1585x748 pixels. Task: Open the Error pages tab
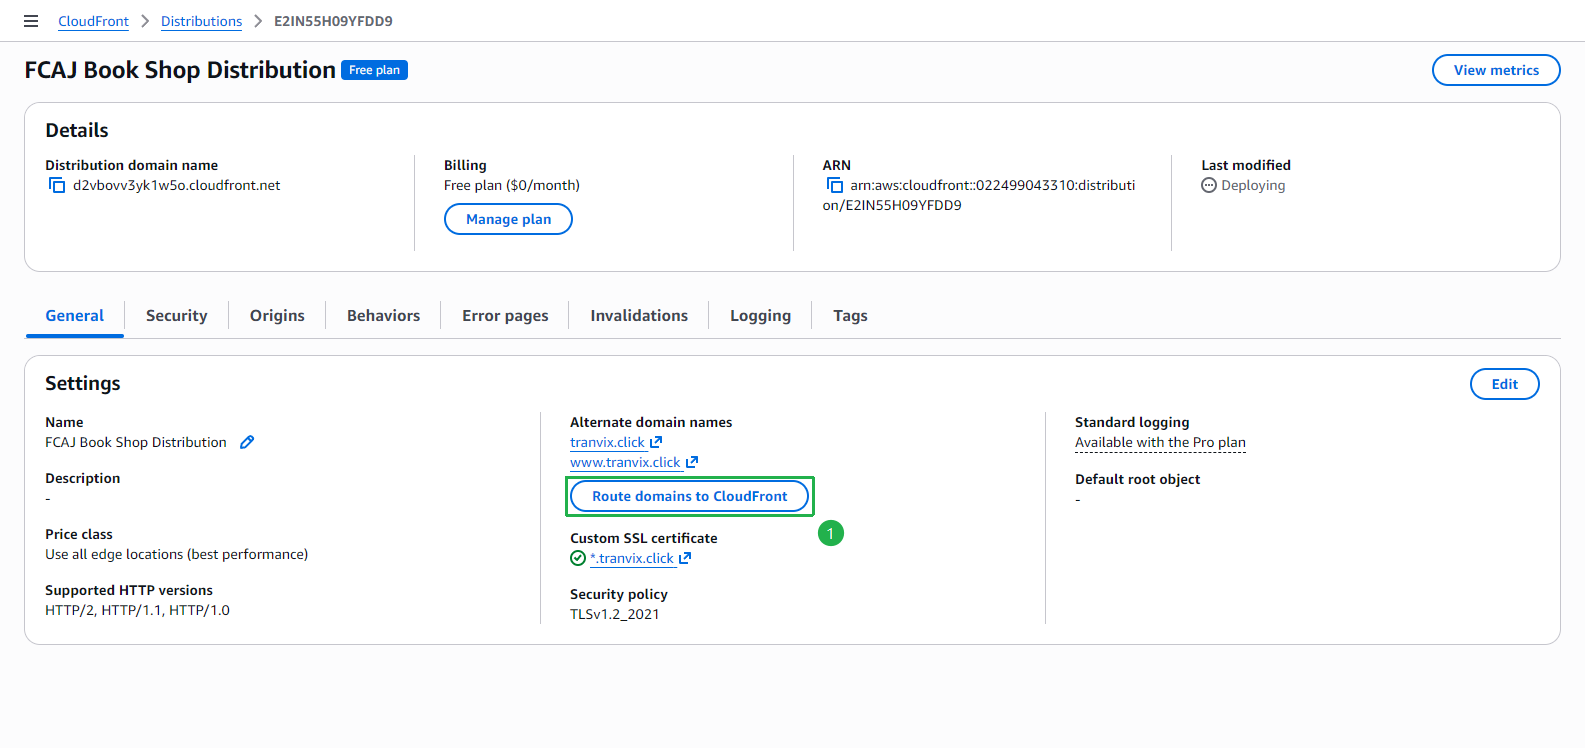click(x=505, y=316)
